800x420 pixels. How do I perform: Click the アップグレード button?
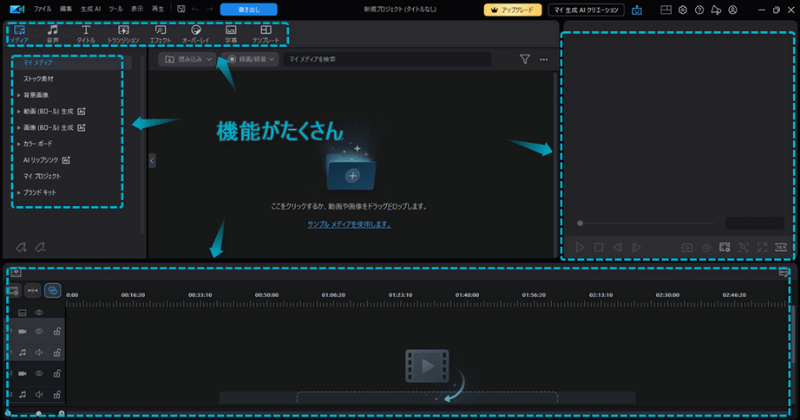click(x=512, y=10)
